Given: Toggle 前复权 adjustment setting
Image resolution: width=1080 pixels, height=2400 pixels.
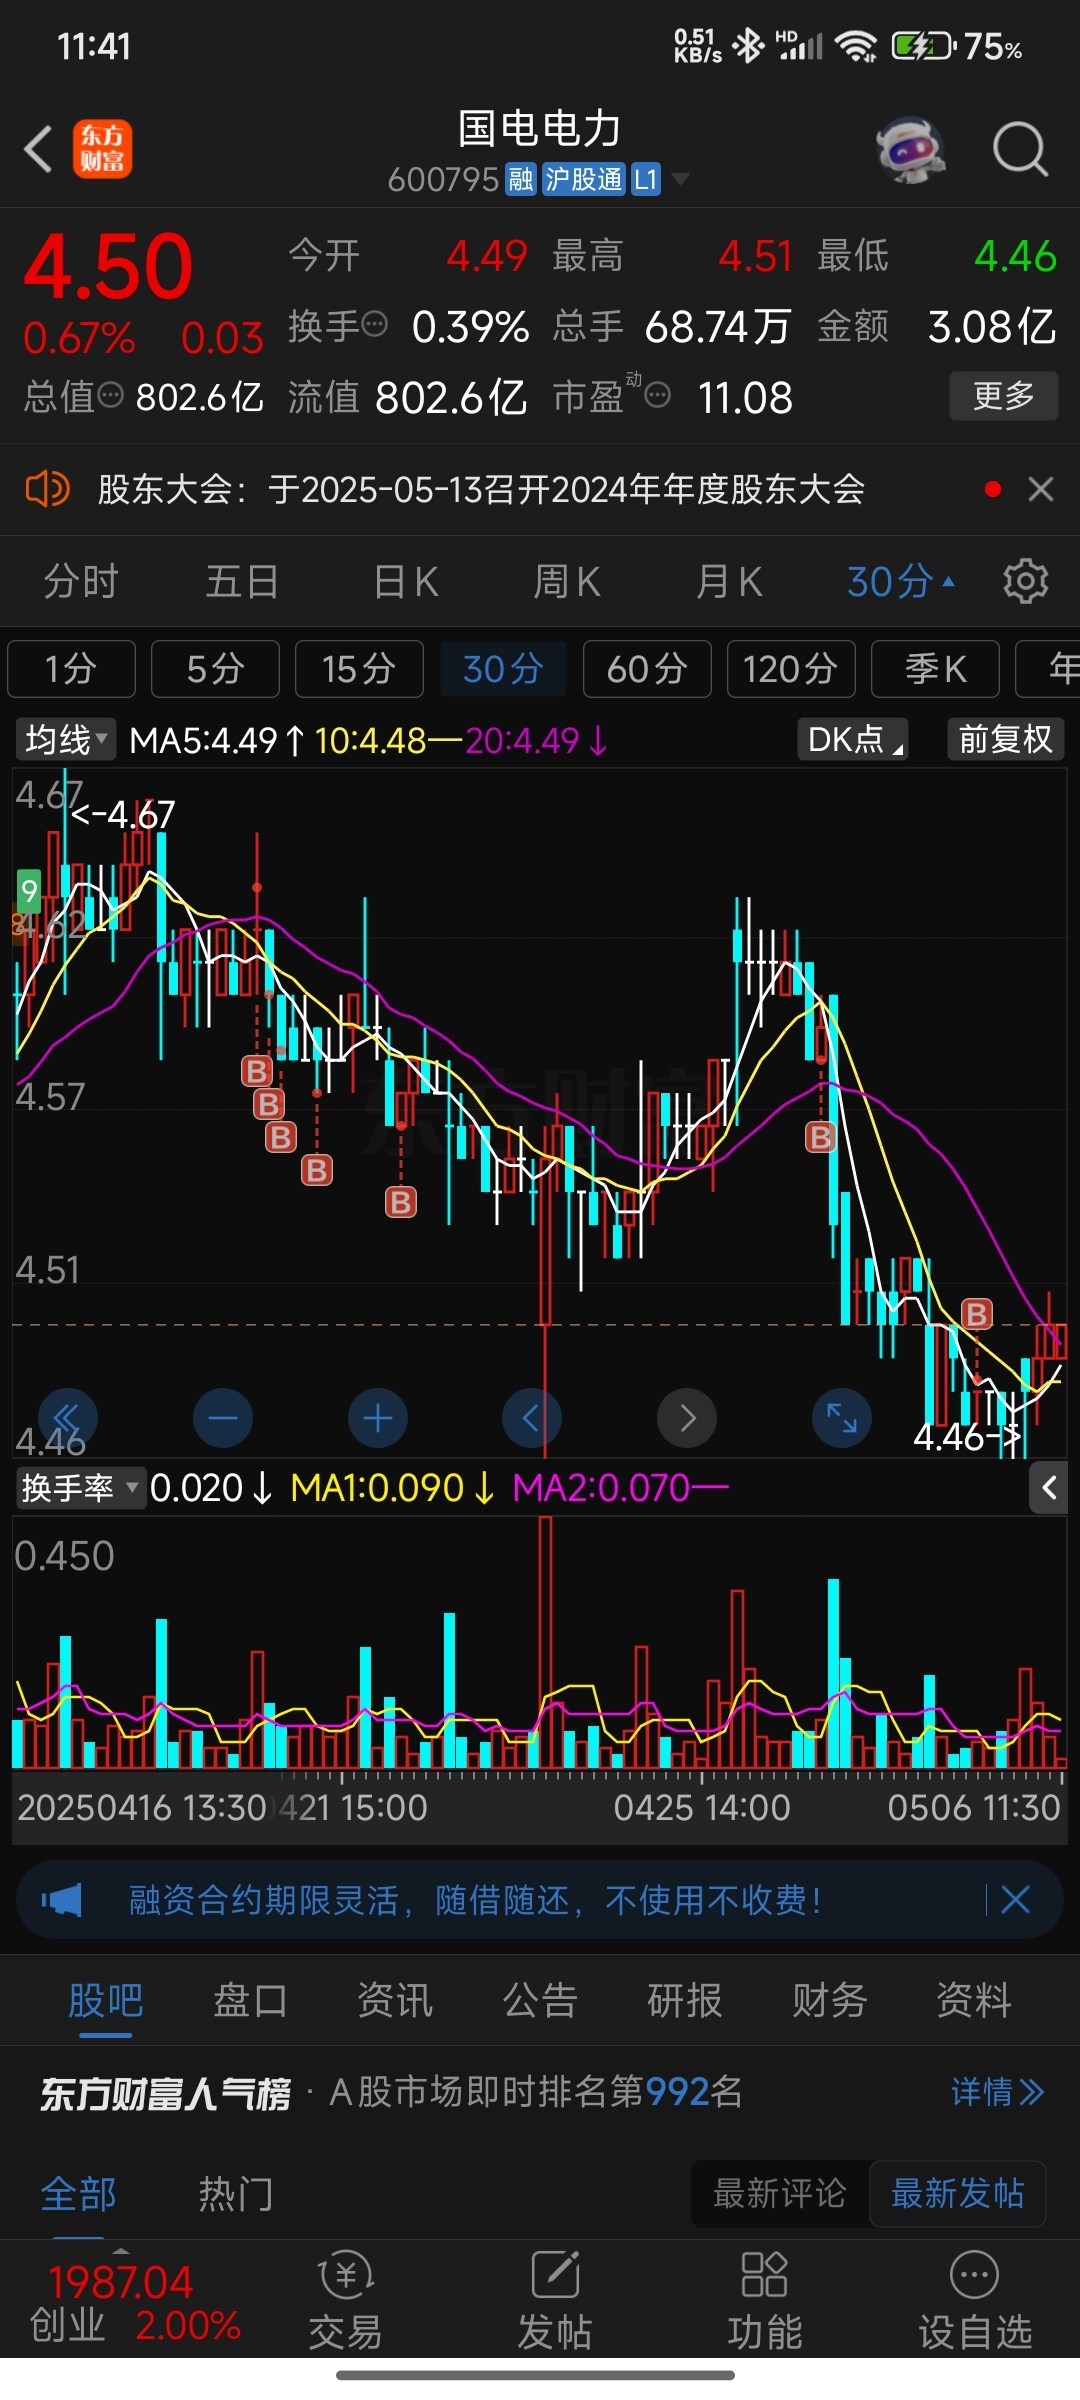Looking at the screenshot, I should (1005, 740).
